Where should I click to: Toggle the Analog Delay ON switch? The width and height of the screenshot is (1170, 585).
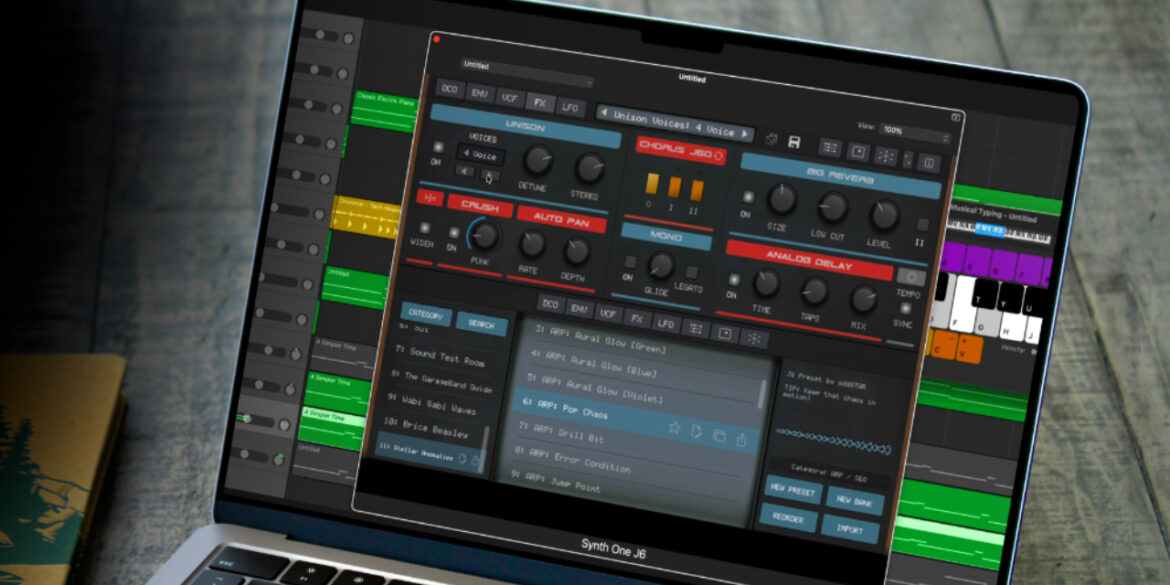click(733, 279)
